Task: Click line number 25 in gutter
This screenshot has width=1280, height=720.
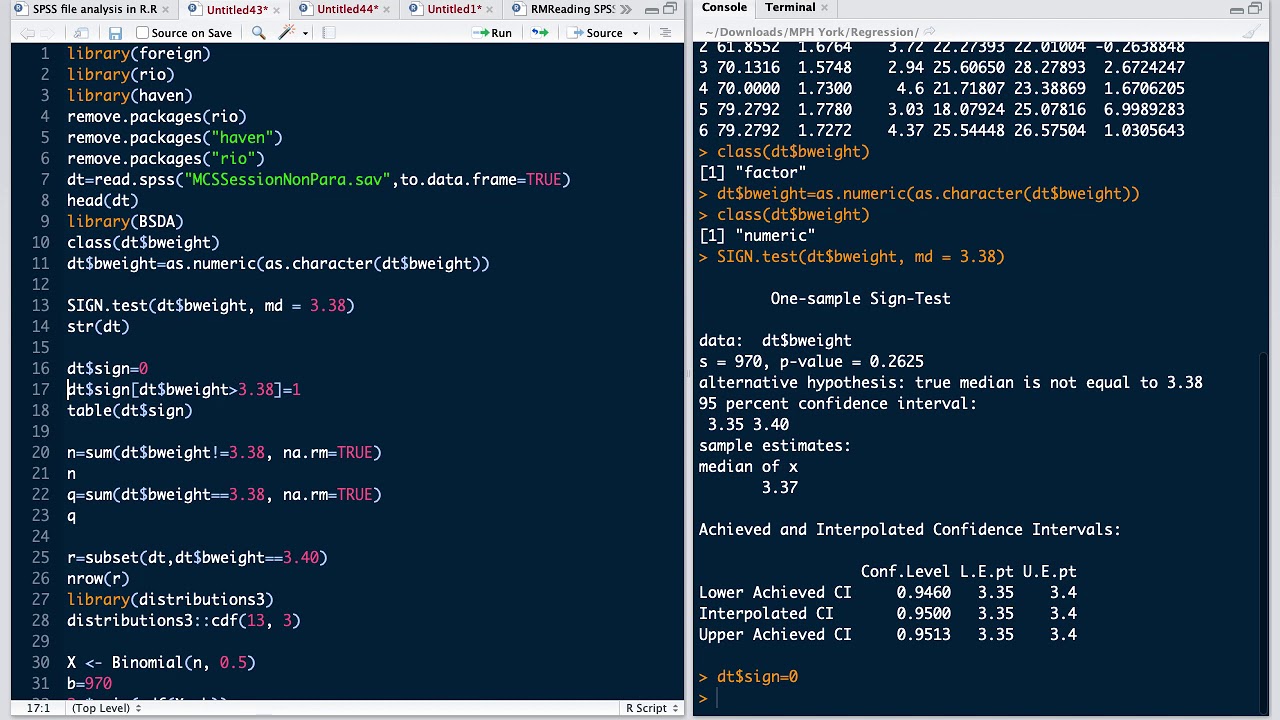Action: click(40, 558)
